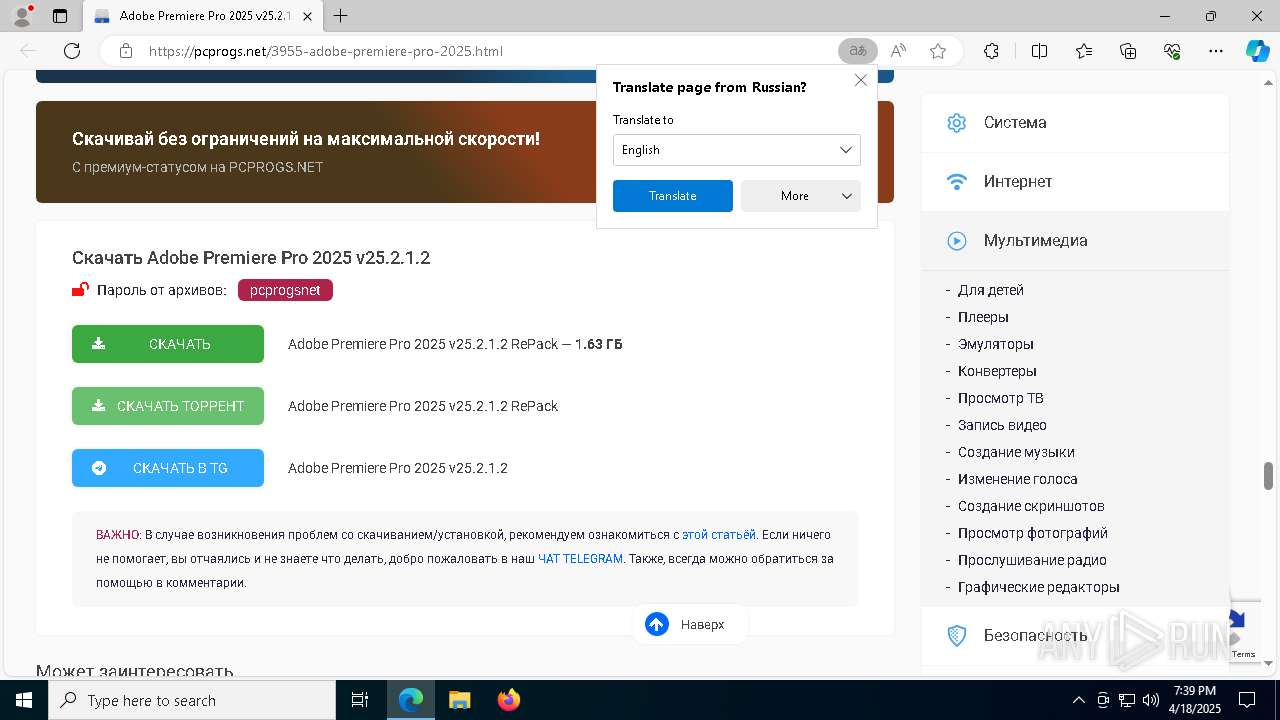This screenshot has width=1280, height=720.
Task: Toggle split screen view icon
Action: [1039, 51]
